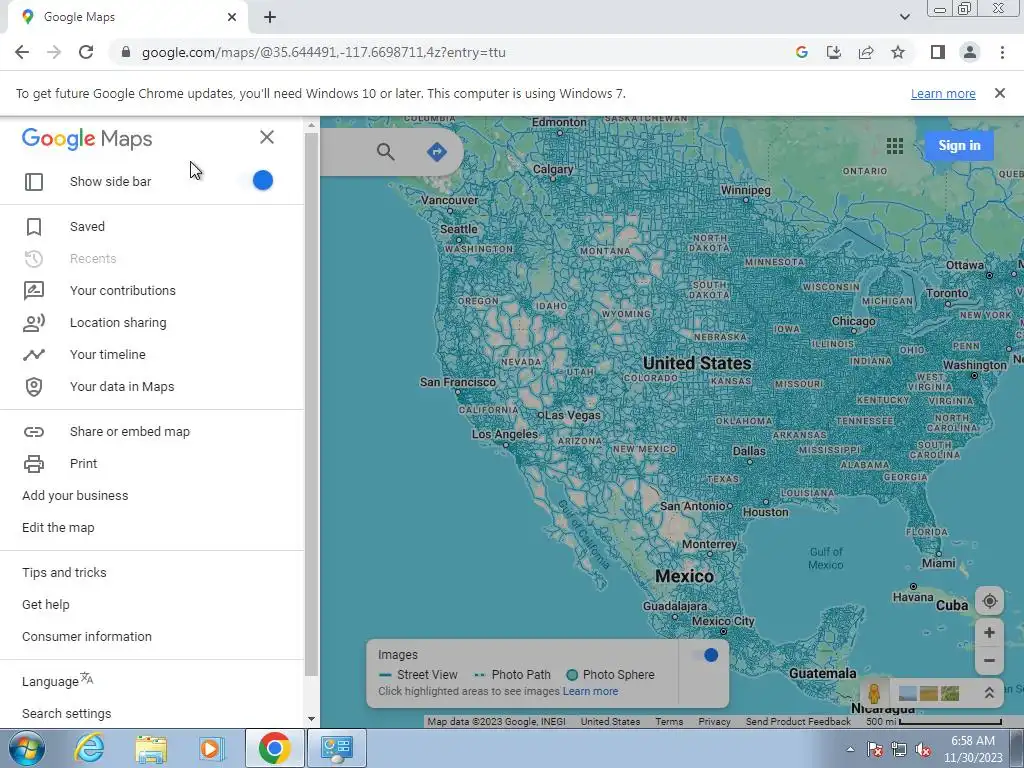Click Learn more about Chrome updates
Screen dimensions: 1024x768
(943, 93)
